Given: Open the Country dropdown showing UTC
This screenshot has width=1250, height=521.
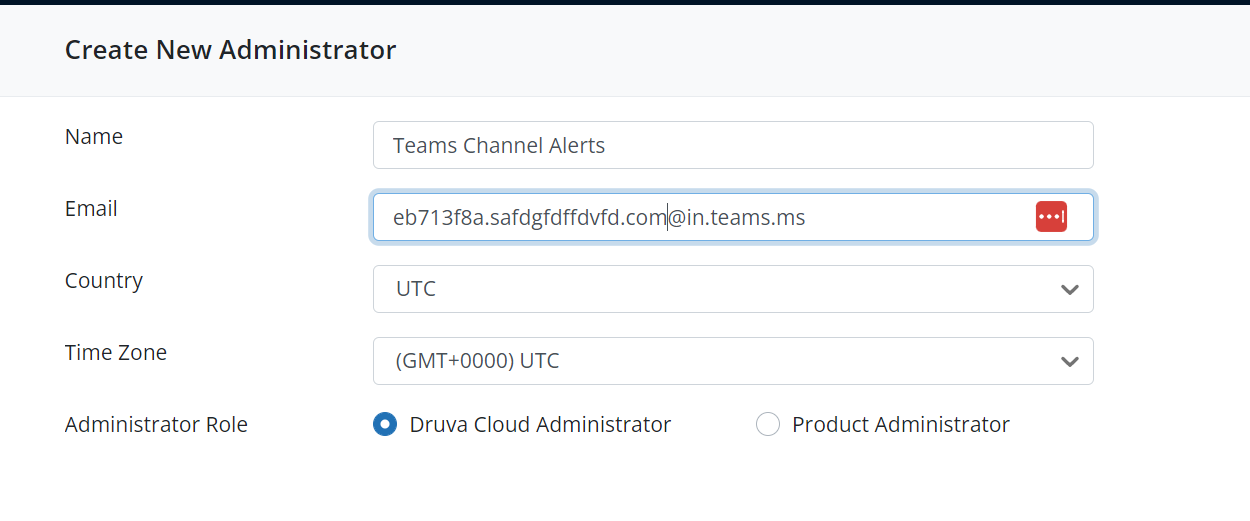Looking at the screenshot, I should [x=732, y=289].
